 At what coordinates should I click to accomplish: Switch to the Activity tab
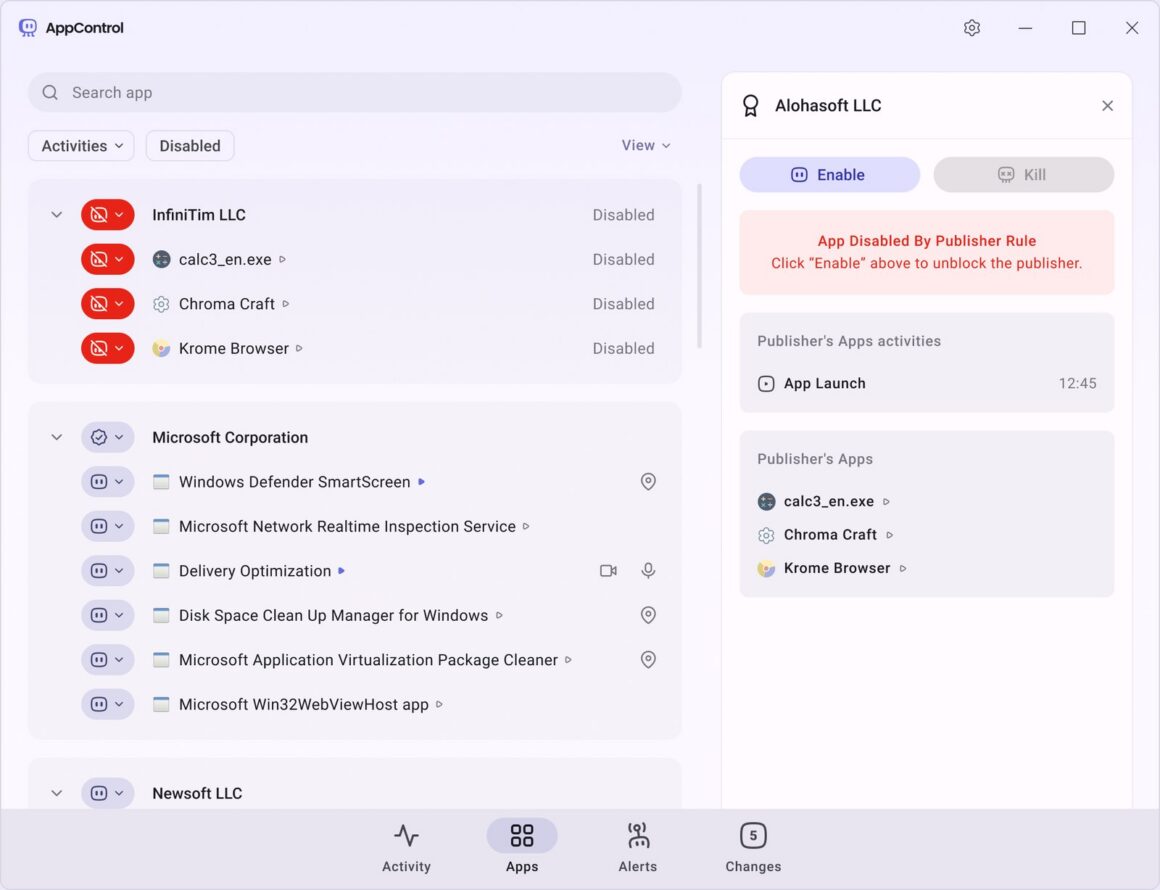[406, 848]
